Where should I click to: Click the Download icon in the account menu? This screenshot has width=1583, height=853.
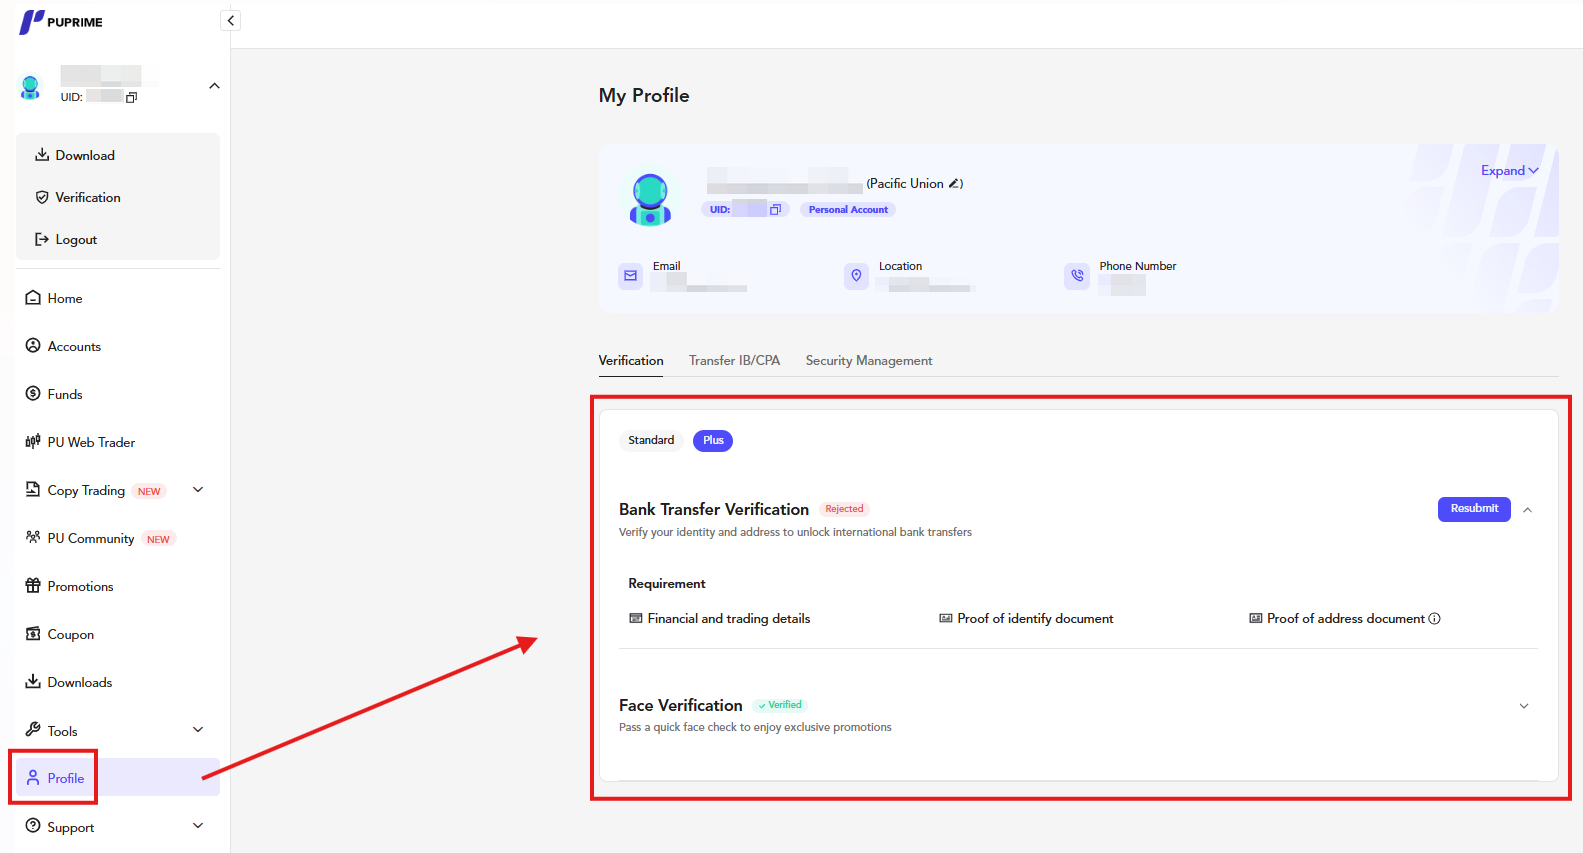tap(42, 155)
